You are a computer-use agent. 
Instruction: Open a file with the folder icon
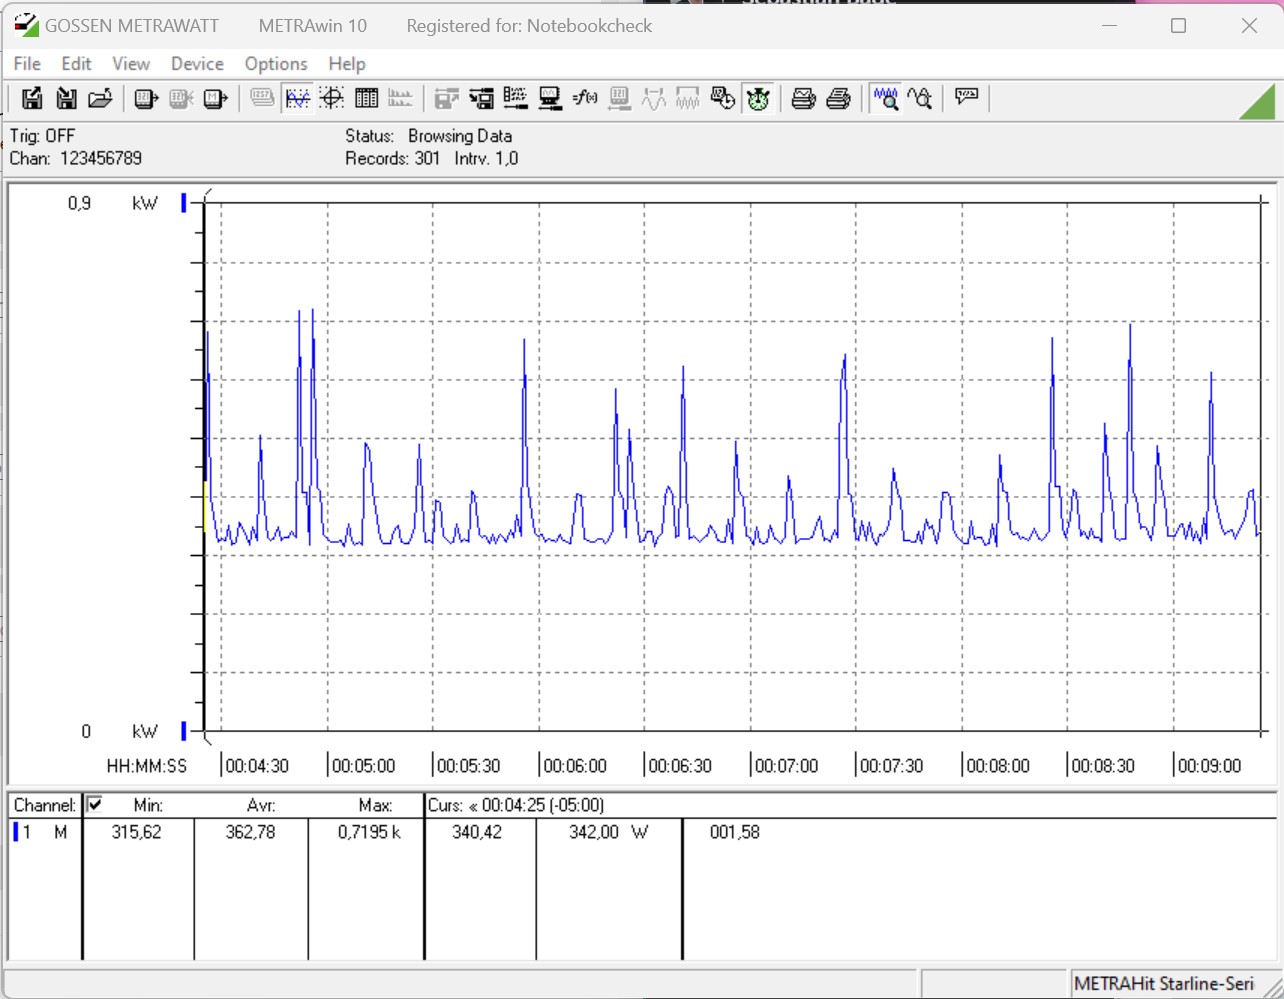coord(100,98)
